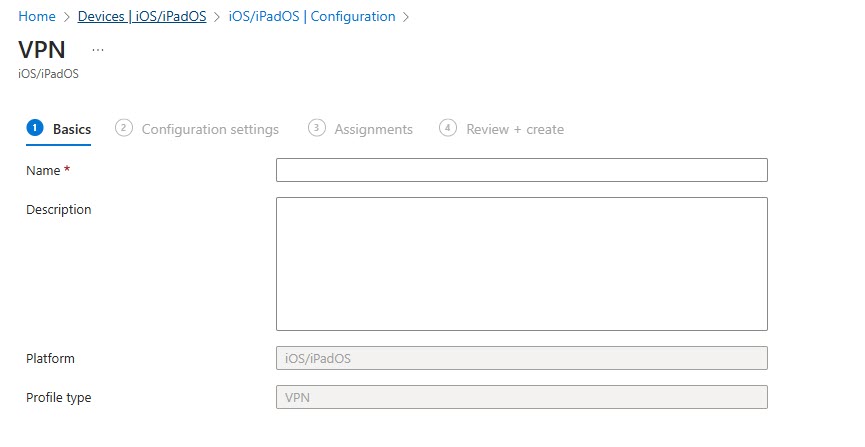Go back to iOS/iPadOS | Configuration breadcrumb

click(x=311, y=17)
